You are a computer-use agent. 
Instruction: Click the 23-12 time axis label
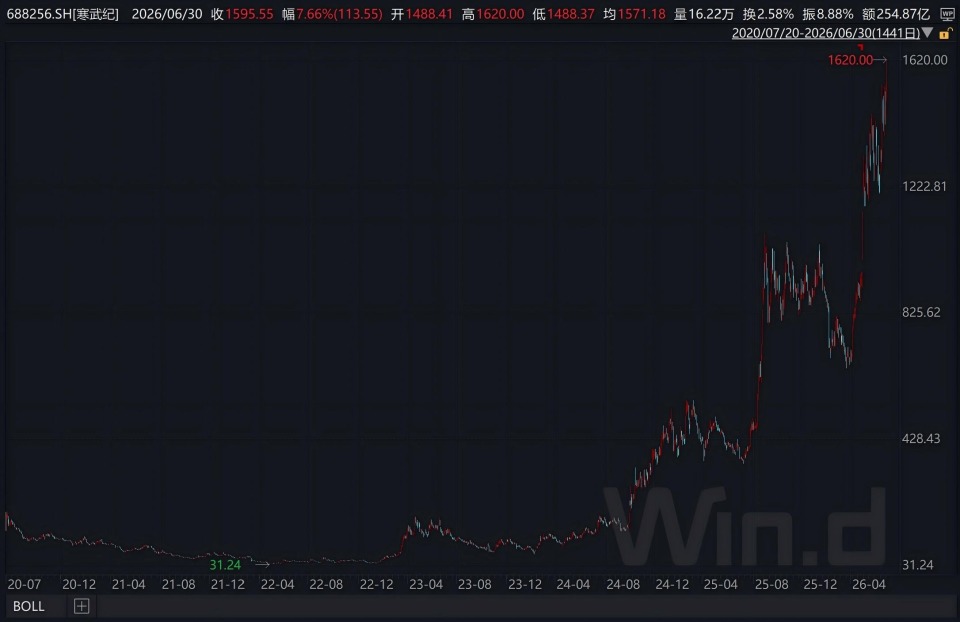point(525,585)
